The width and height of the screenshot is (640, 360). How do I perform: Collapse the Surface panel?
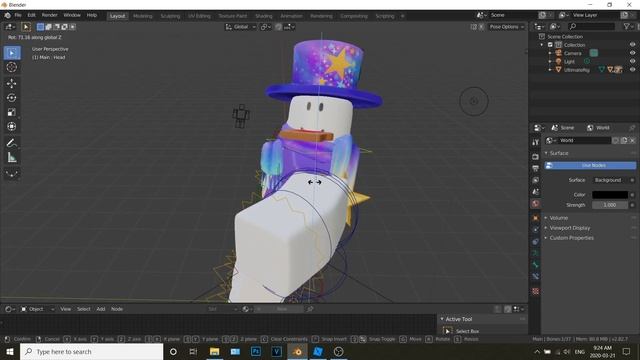click(559, 153)
